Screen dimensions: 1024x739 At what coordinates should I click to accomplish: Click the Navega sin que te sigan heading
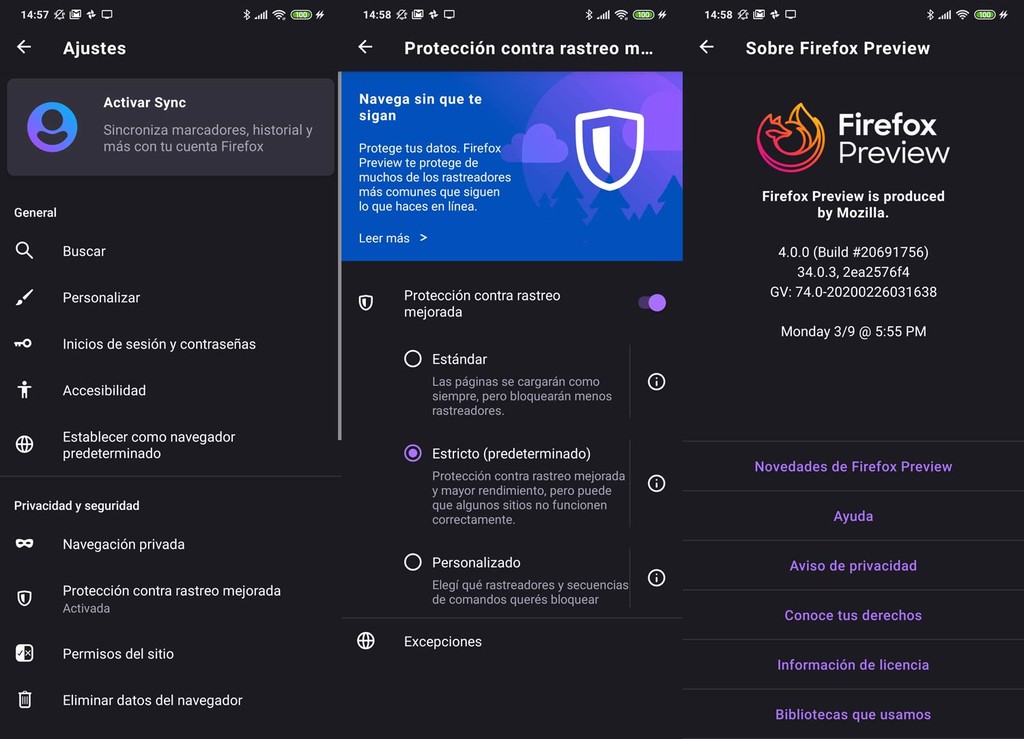(420, 107)
